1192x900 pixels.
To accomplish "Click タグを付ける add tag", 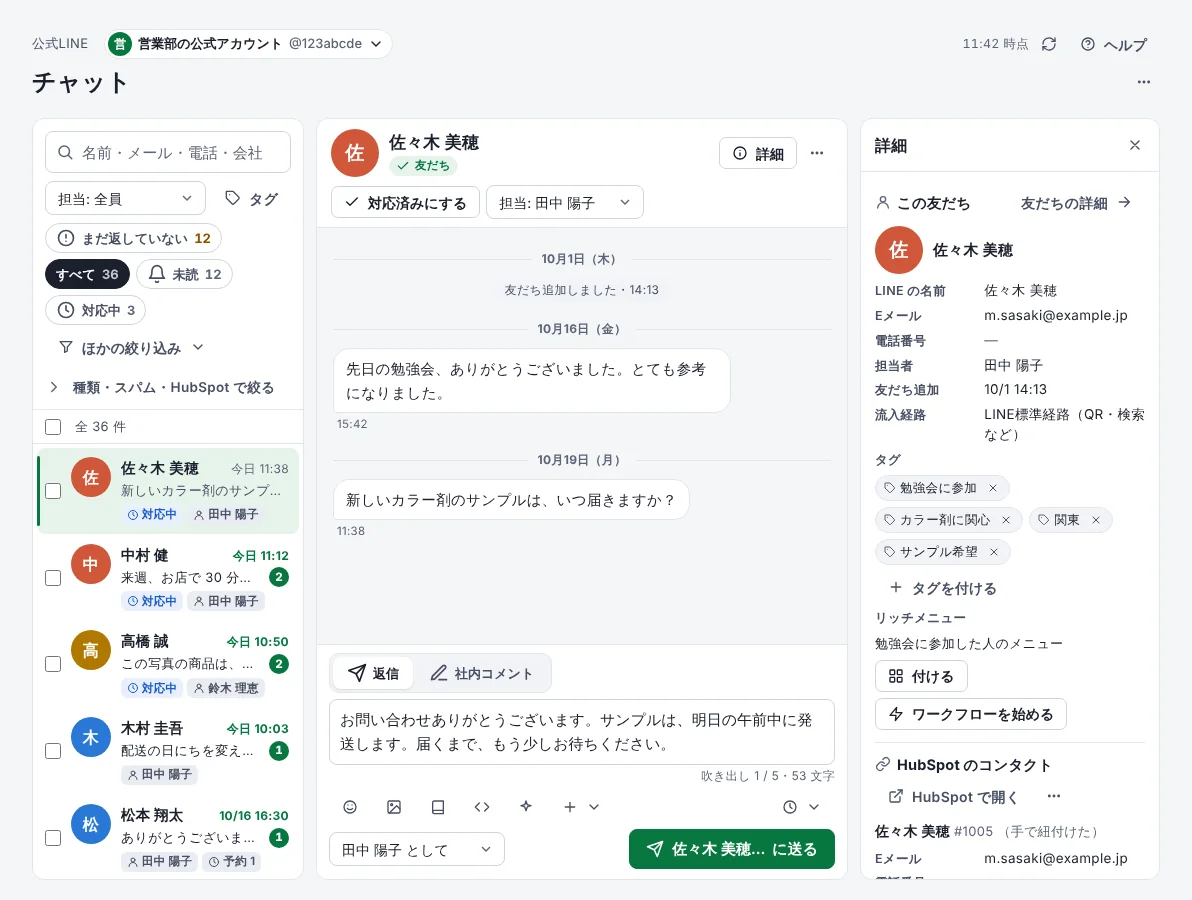I will (943, 588).
